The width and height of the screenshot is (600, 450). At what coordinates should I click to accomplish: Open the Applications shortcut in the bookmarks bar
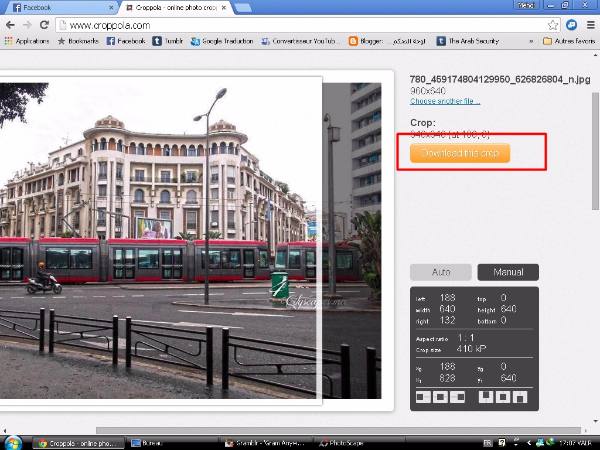(x=27, y=41)
